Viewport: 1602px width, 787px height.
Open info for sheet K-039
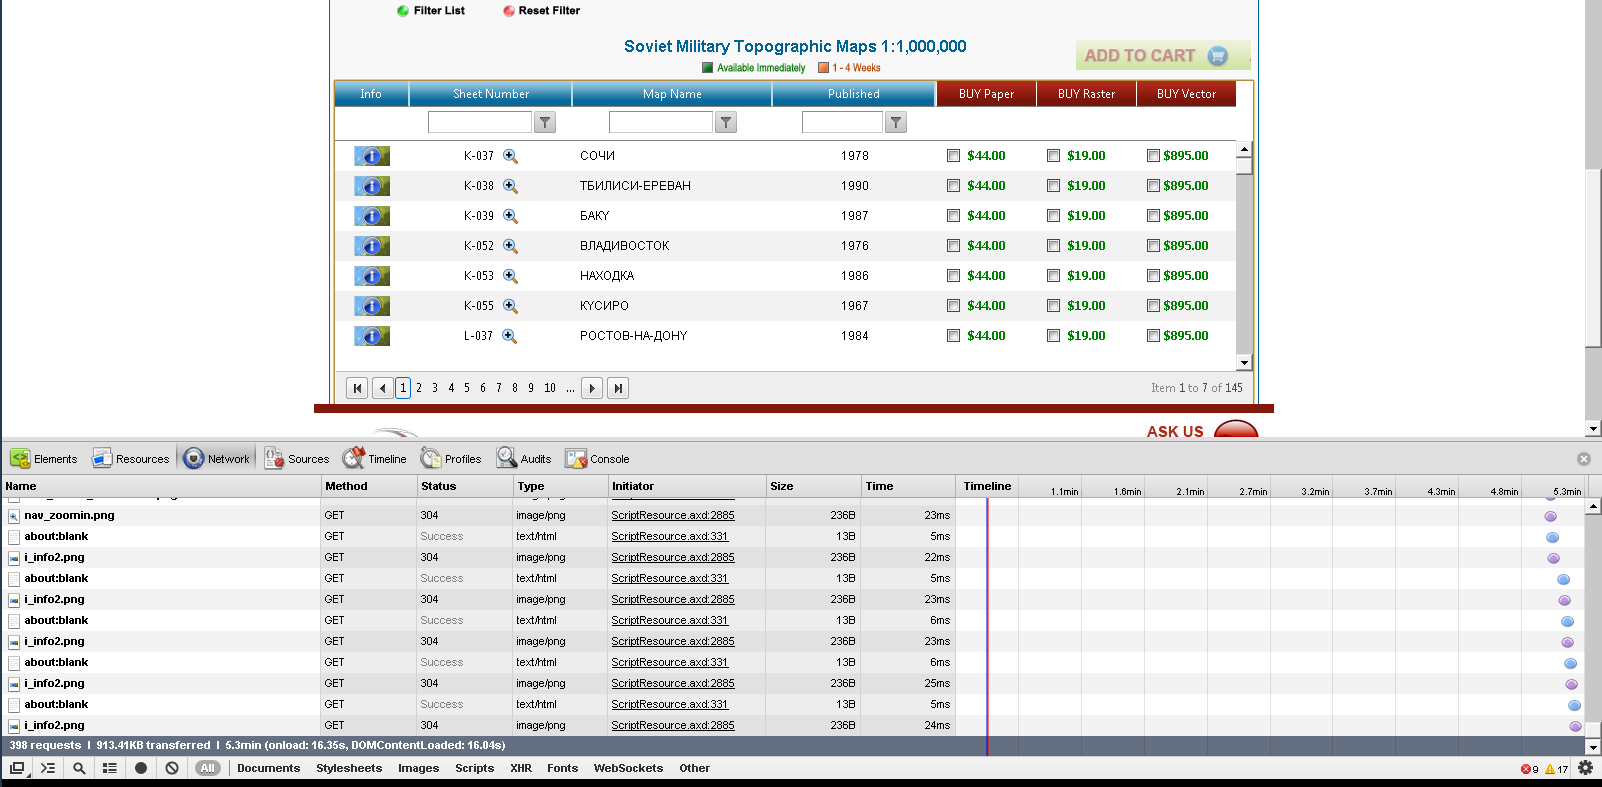tap(372, 216)
